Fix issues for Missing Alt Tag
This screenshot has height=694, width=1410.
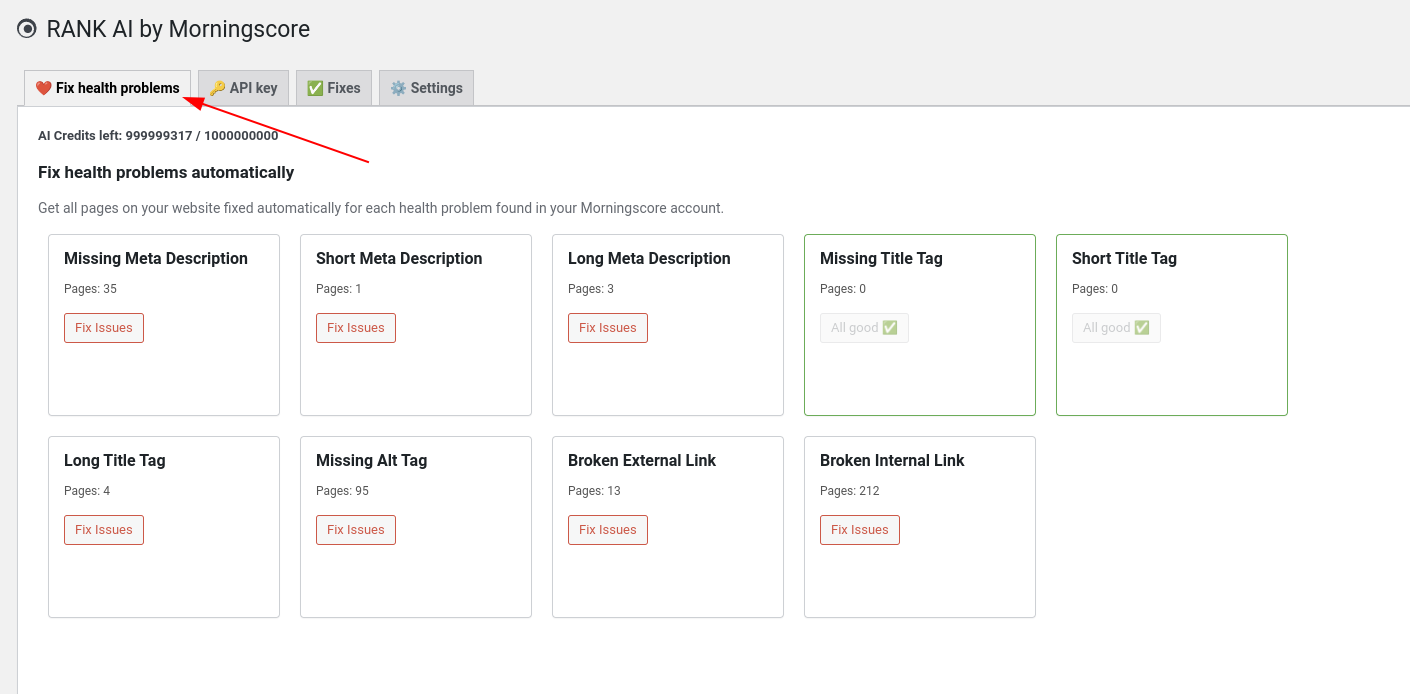coord(356,530)
